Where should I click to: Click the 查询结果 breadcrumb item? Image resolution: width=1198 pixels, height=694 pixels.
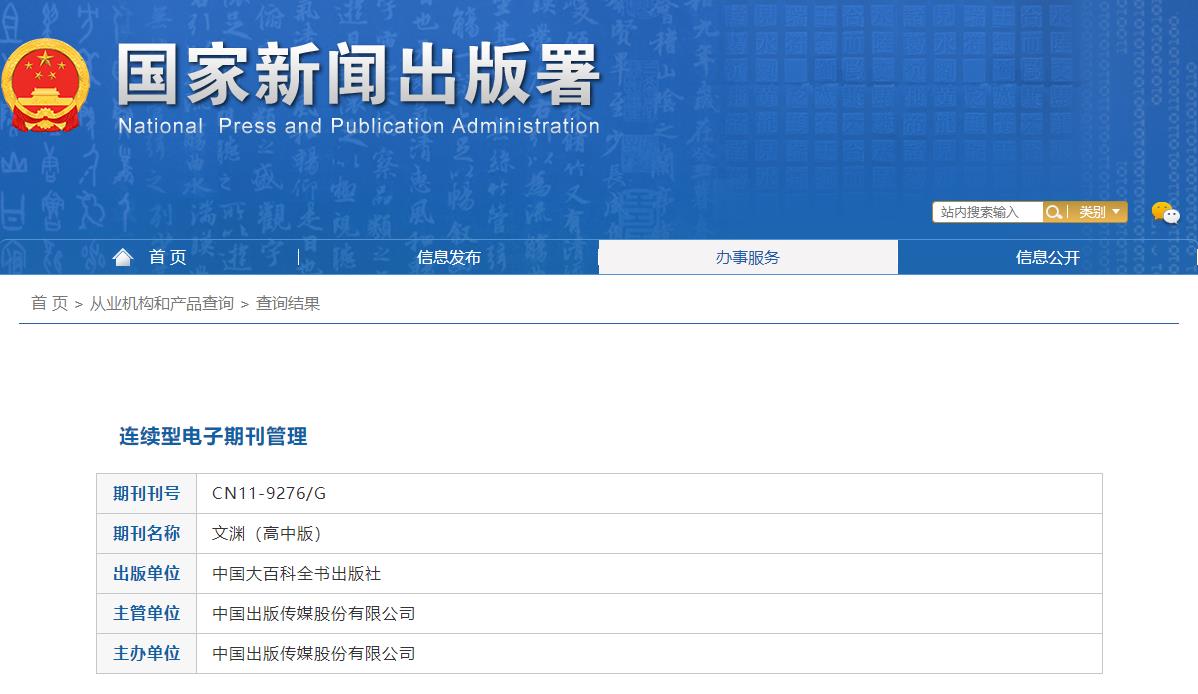[288, 303]
